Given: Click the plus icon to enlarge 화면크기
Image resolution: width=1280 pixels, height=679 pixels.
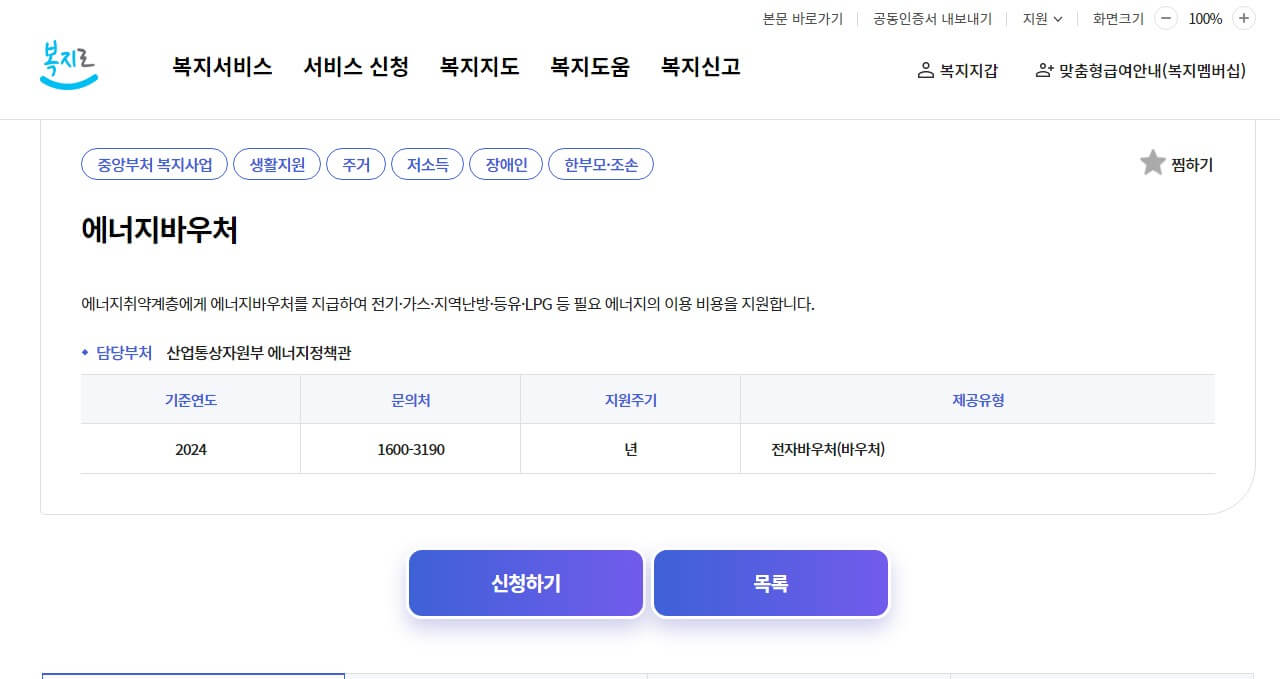Looking at the screenshot, I should pyautogui.click(x=1243, y=18).
